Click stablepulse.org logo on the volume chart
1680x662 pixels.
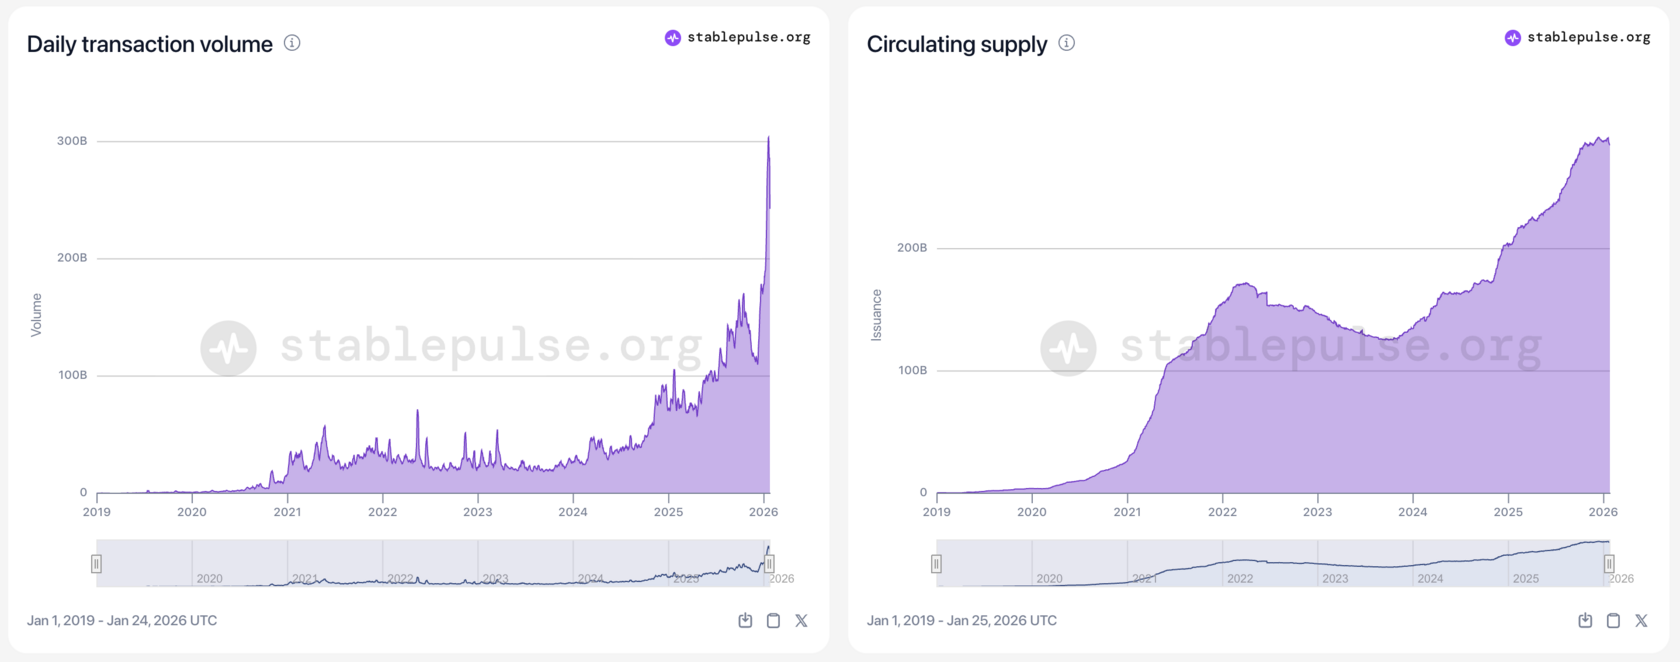click(x=738, y=38)
